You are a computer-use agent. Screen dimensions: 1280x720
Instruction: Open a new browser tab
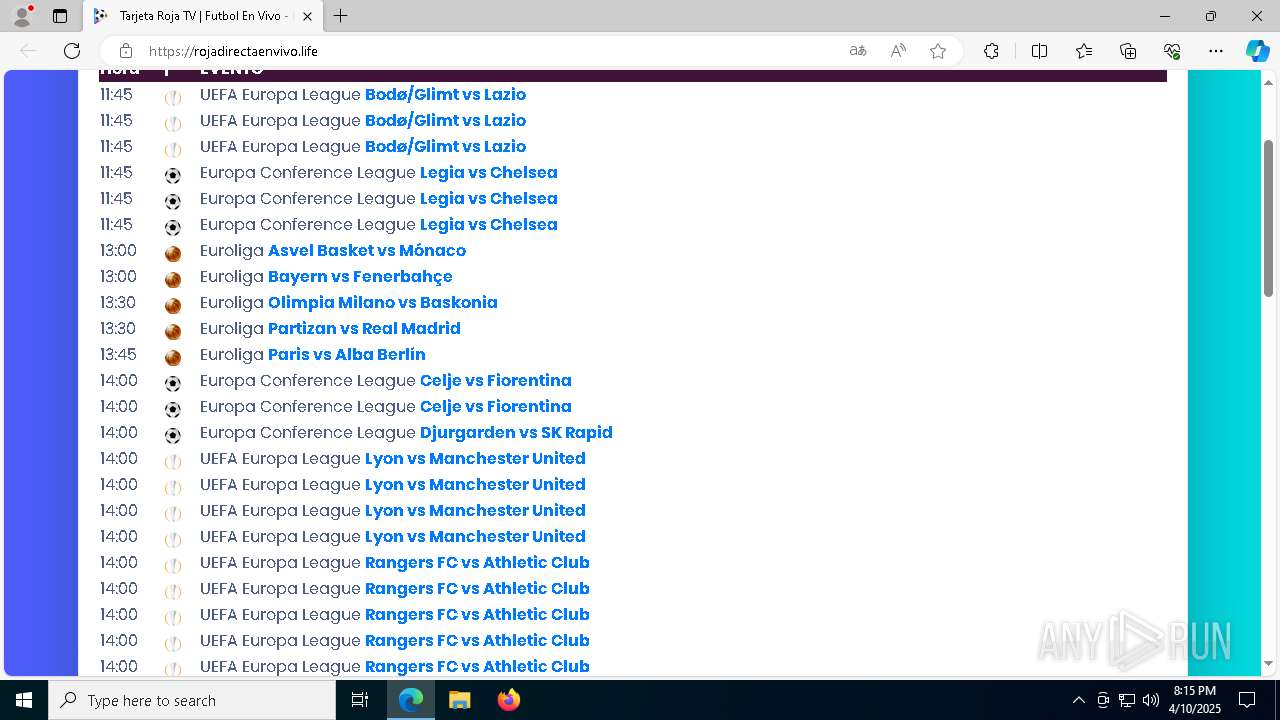coord(341,16)
